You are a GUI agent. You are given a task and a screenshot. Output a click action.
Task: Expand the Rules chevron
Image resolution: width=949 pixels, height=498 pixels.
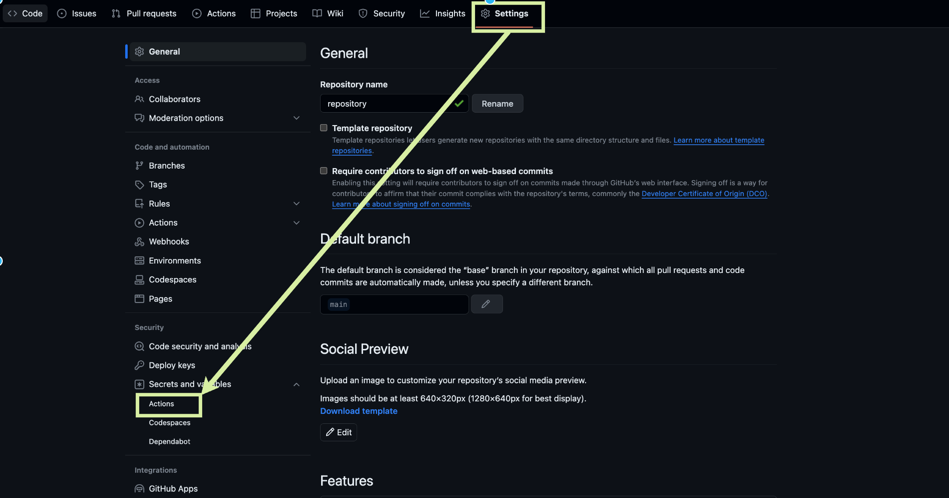(297, 203)
